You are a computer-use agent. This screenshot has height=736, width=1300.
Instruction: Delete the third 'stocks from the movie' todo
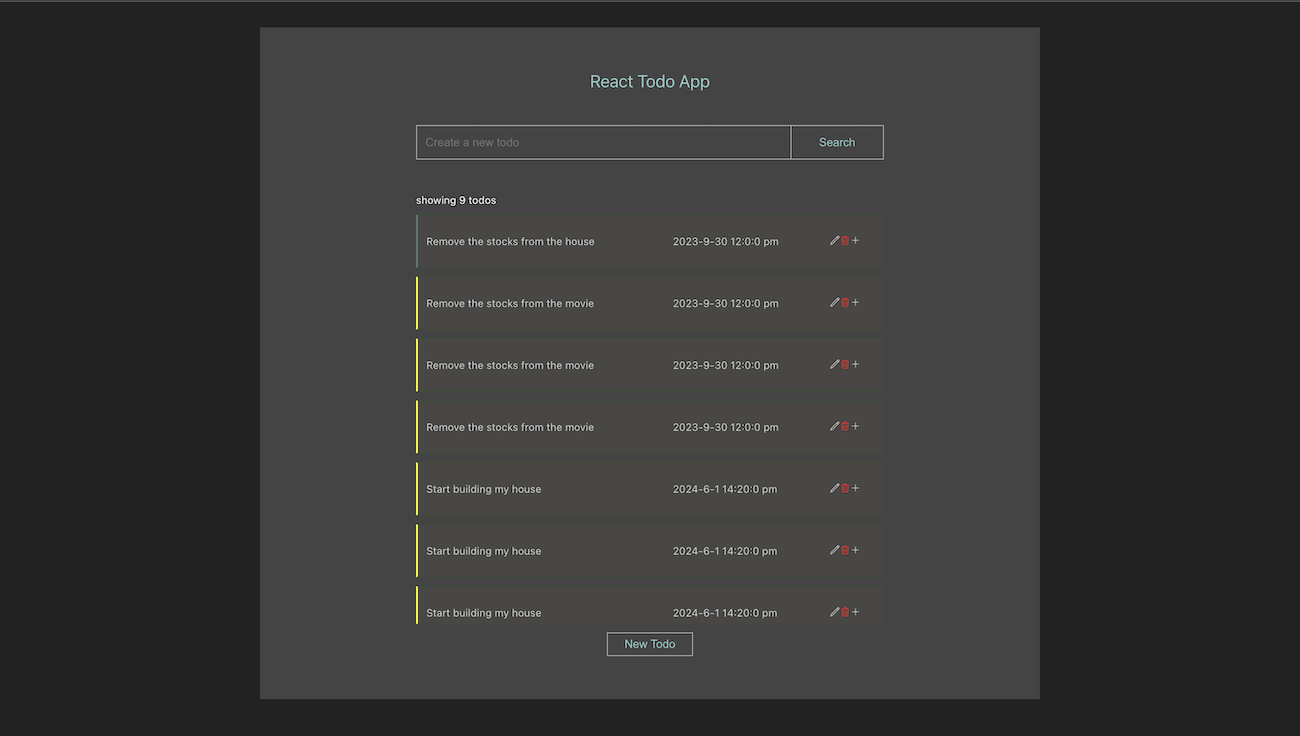tap(845, 427)
